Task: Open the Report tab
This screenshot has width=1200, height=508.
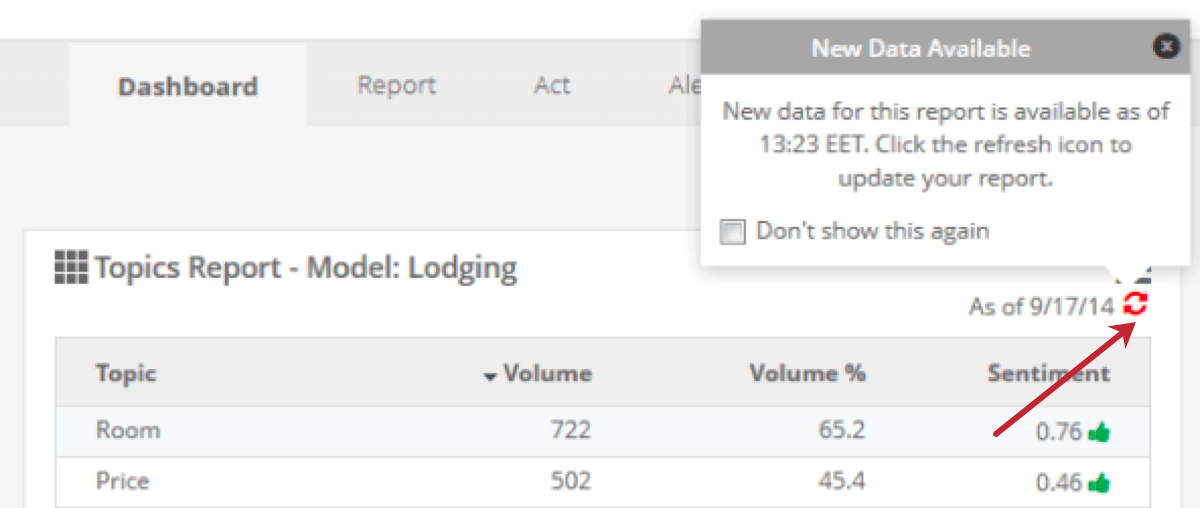Action: click(396, 85)
